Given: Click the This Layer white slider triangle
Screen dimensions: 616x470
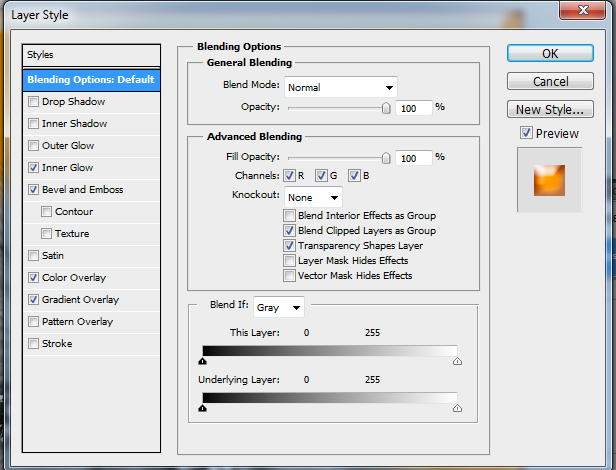Looking at the screenshot, I should (457, 362).
